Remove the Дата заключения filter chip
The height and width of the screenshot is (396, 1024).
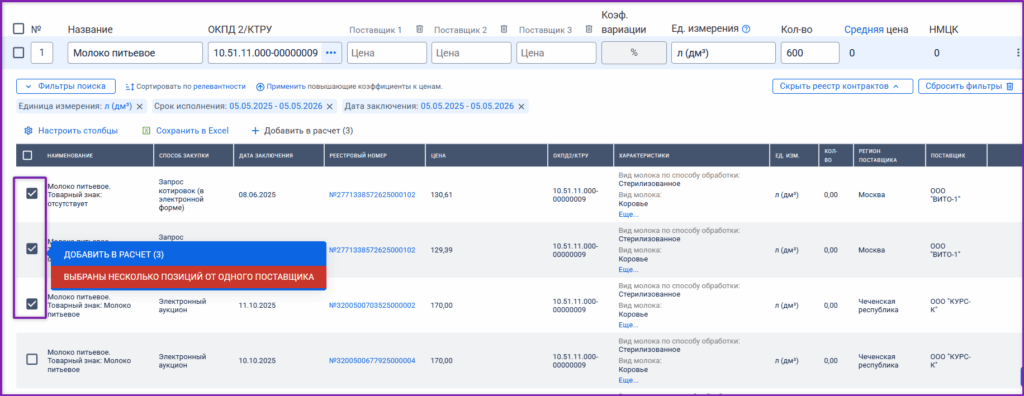[x=521, y=106]
